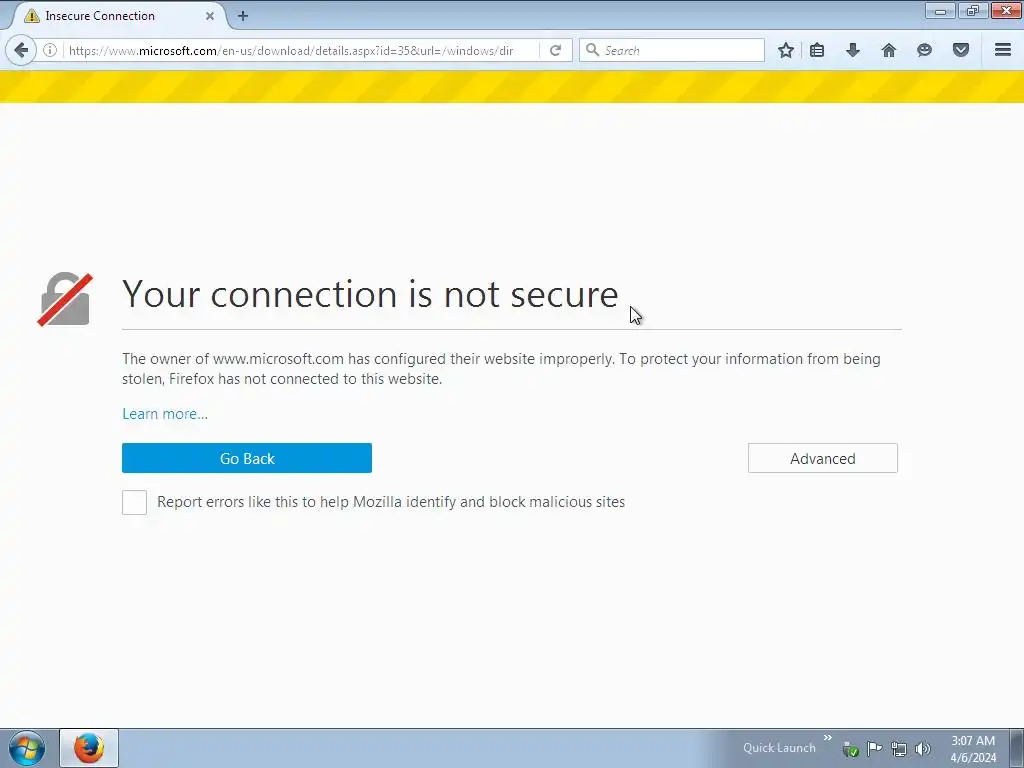The height and width of the screenshot is (768, 1024).
Task: Close the Insecure Connection tab
Action: pyautogui.click(x=210, y=16)
